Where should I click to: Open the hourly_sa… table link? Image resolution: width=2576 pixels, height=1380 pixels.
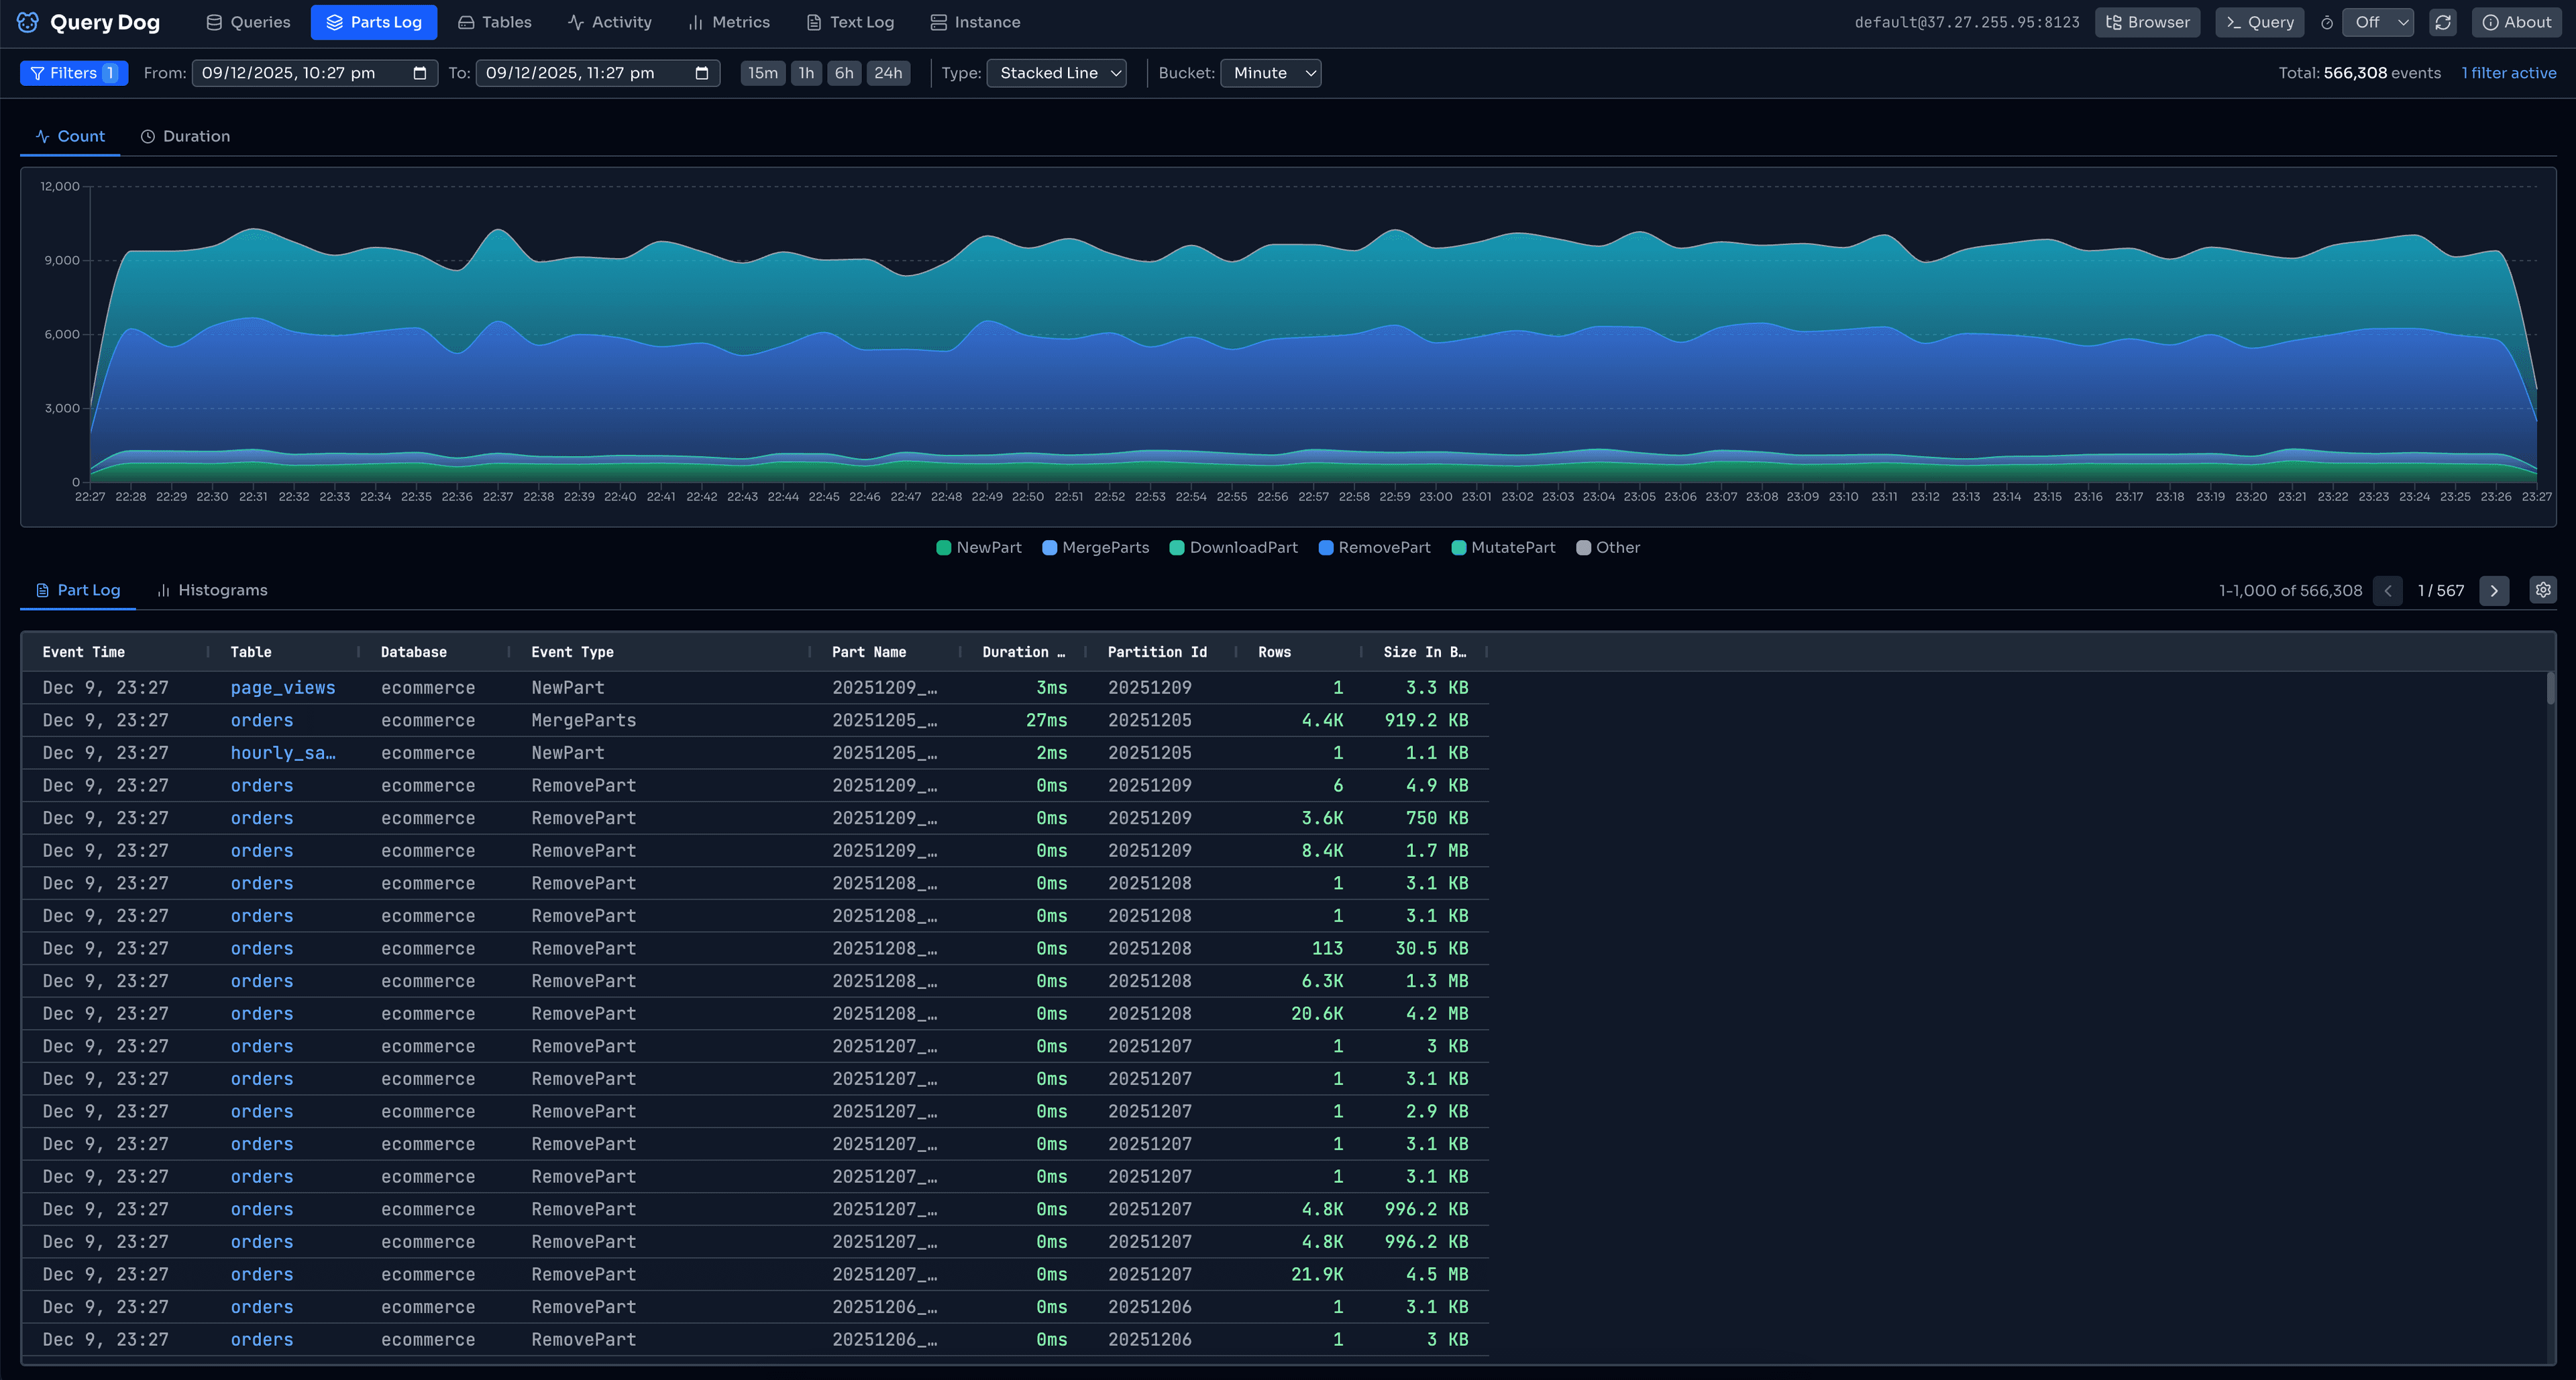(x=283, y=753)
